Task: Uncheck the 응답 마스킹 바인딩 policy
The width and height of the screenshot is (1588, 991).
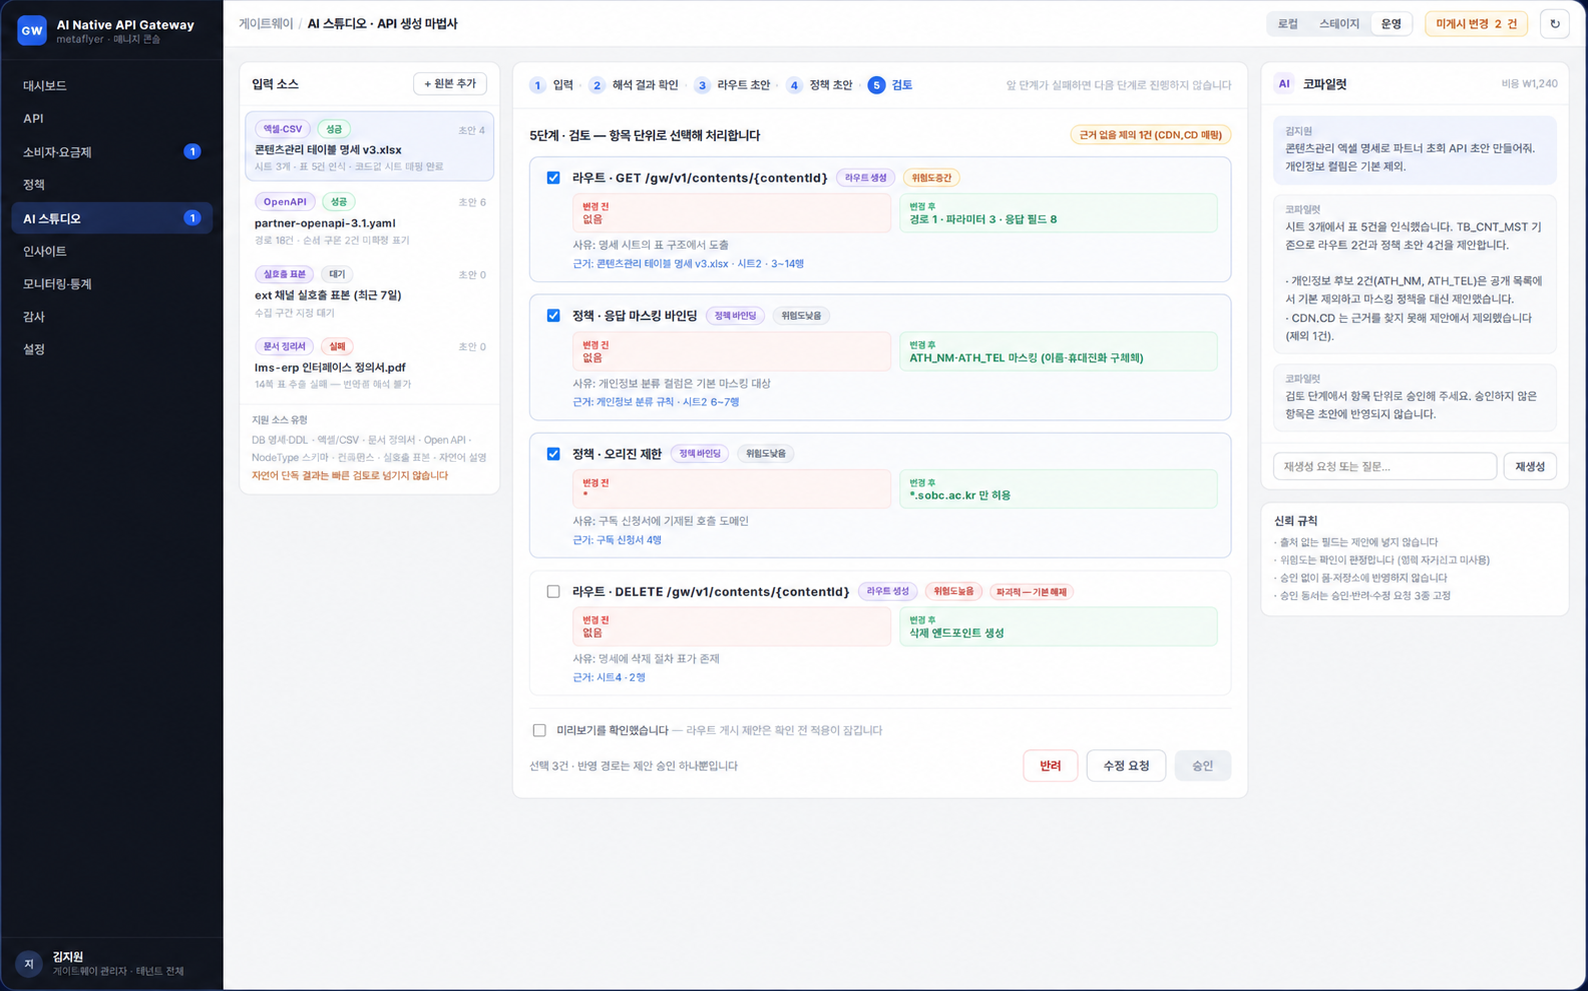Action: [x=553, y=316]
